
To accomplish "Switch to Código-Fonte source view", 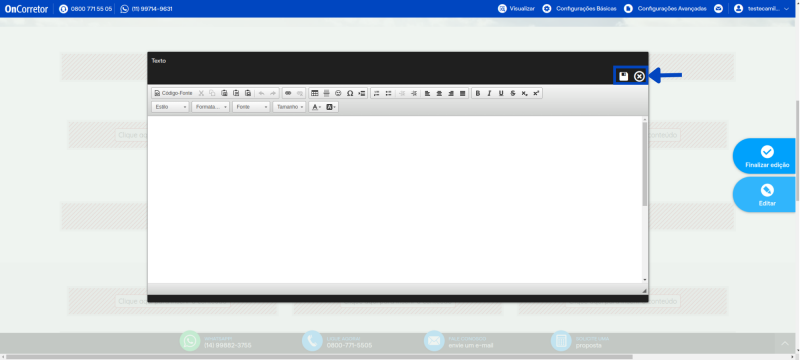I will (x=173, y=93).
